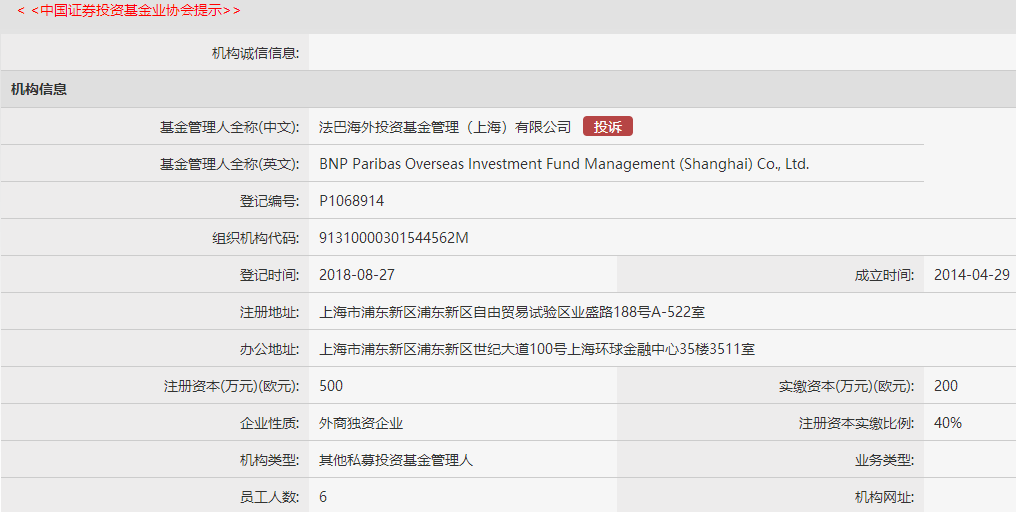Click the 成立时间 label
1016x512 pixels.
pos(884,275)
